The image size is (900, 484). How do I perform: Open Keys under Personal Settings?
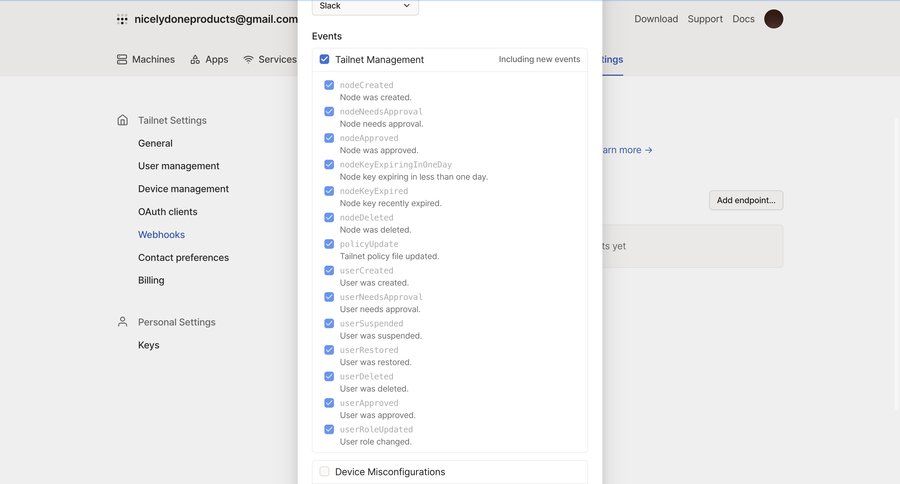[x=148, y=345]
